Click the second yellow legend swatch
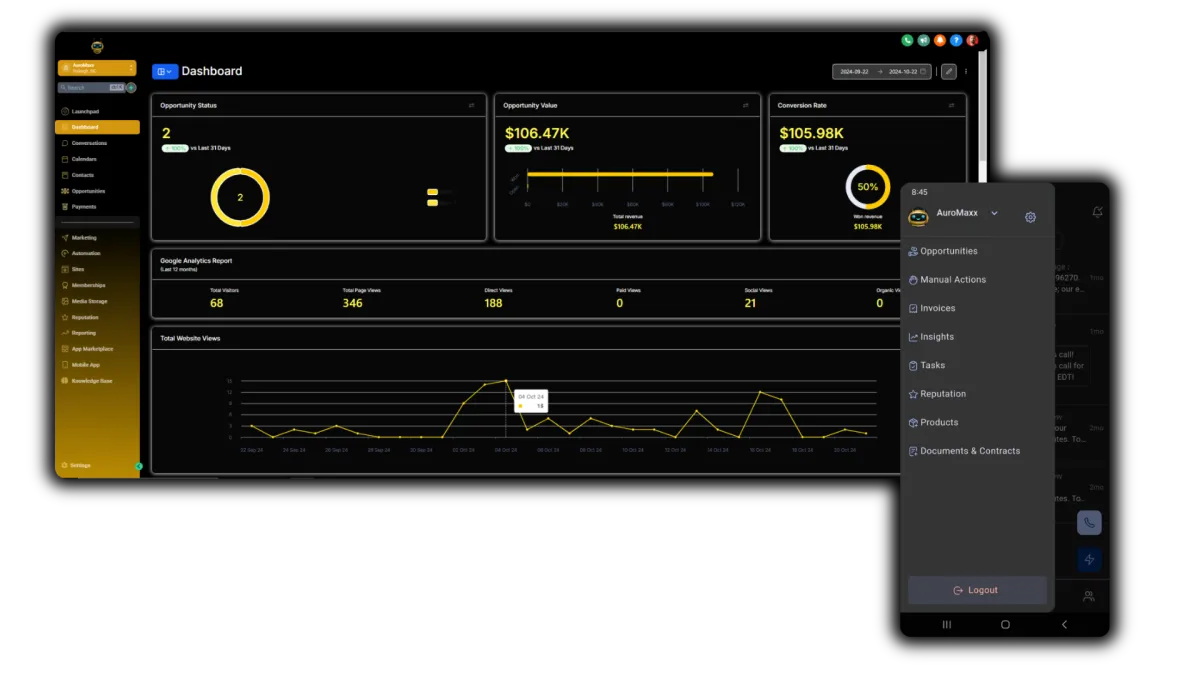1200x675 pixels. point(432,203)
